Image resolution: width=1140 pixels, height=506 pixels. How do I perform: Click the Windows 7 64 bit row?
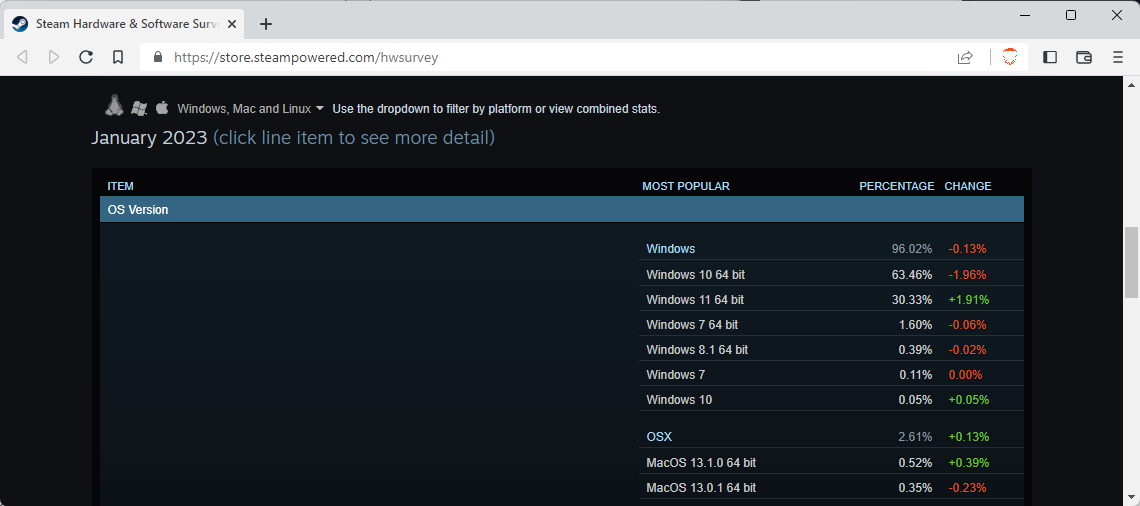(x=831, y=324)
